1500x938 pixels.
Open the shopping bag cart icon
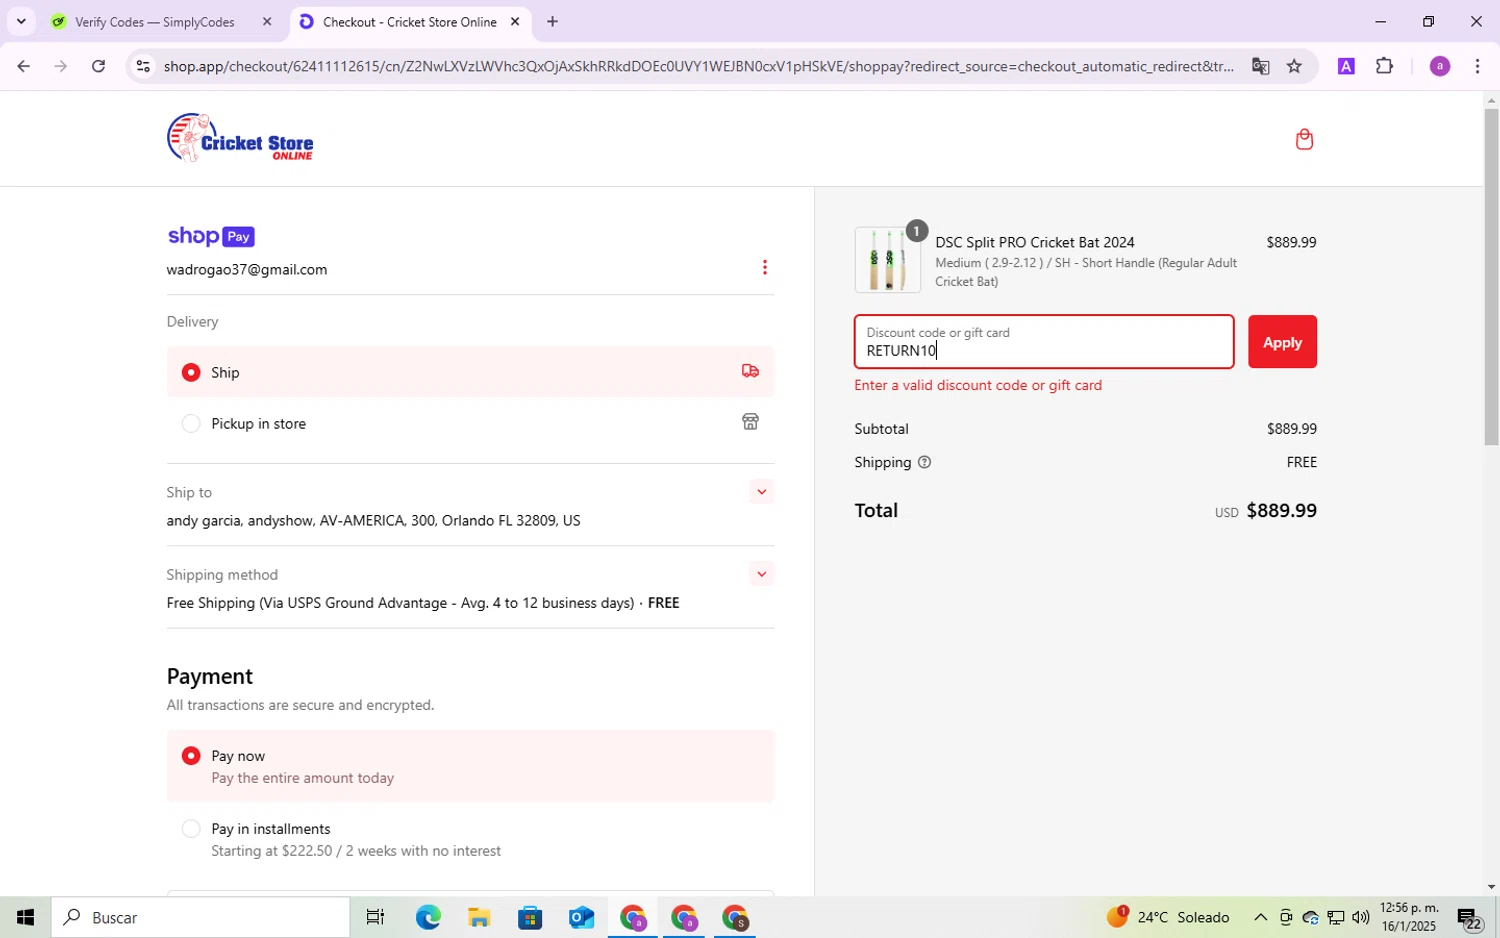[1303, 139]
